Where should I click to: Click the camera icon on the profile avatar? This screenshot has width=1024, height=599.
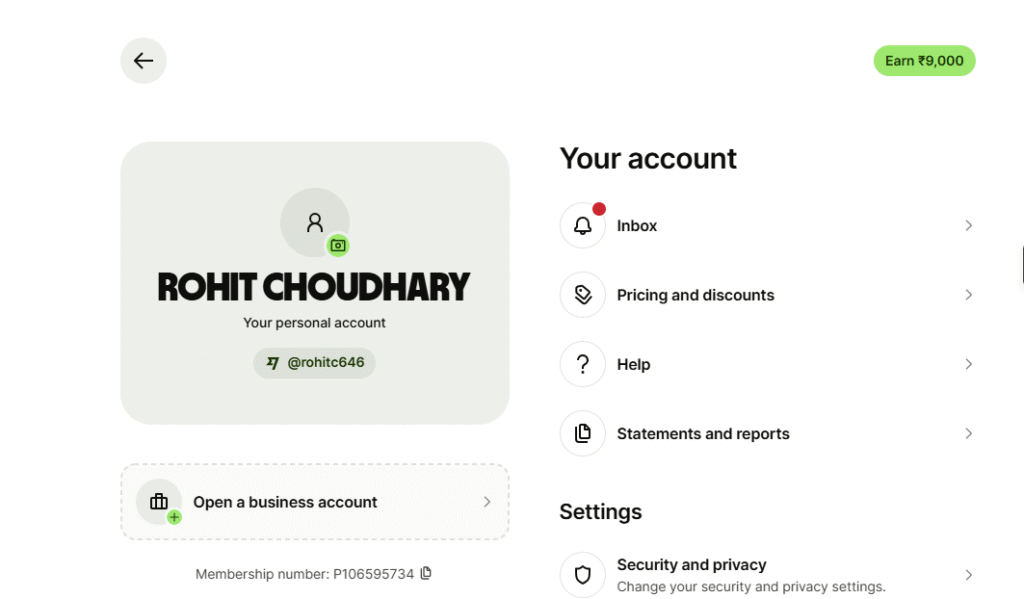tap(337, 245)
